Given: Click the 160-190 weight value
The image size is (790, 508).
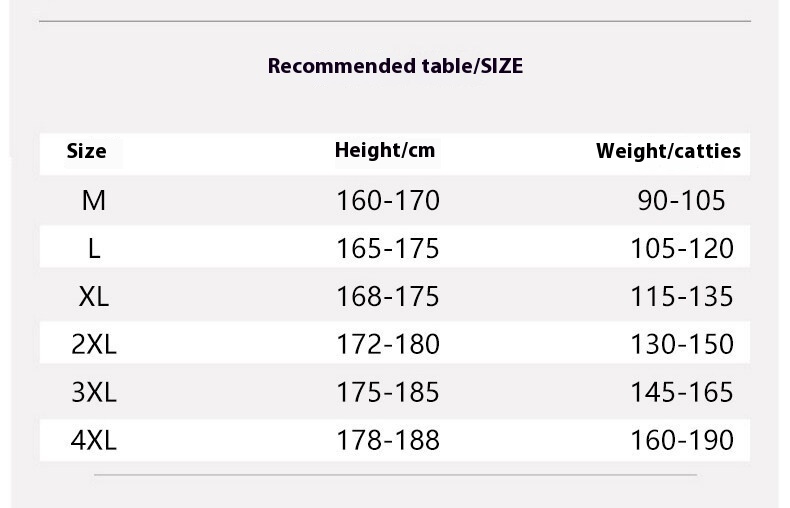Looking at the screenshot, I should point(681,440).
